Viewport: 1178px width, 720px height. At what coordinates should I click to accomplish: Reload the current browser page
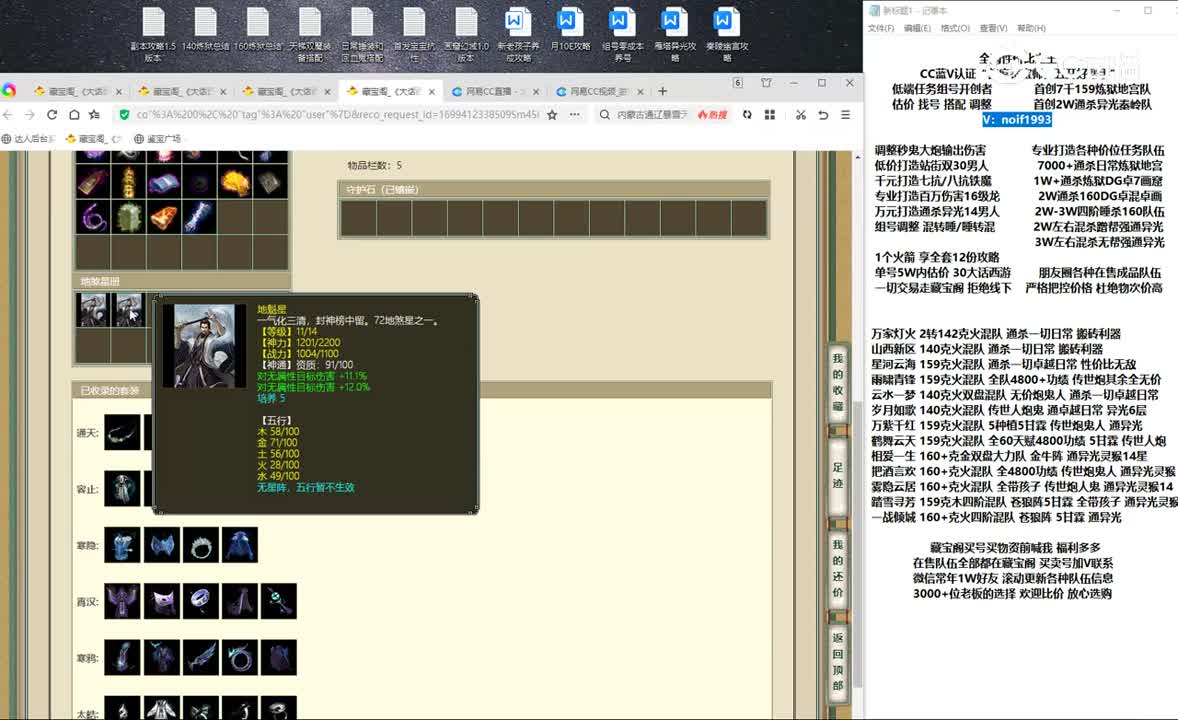click(x=52, y=115)
